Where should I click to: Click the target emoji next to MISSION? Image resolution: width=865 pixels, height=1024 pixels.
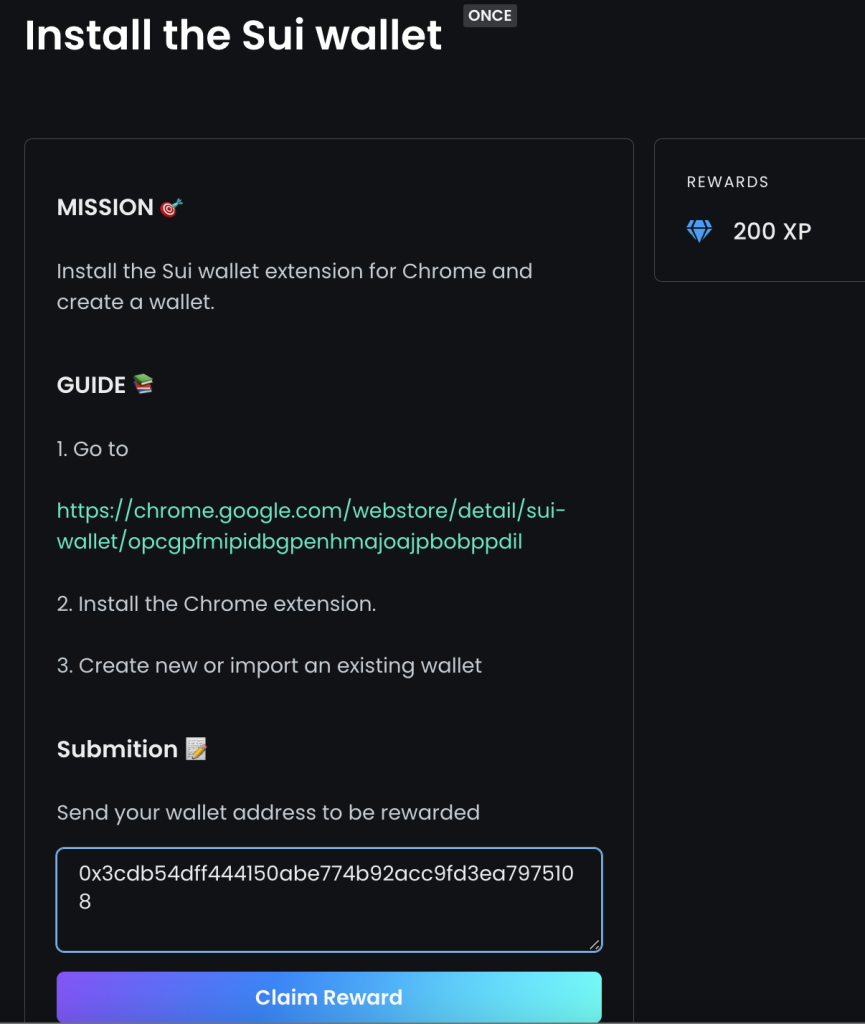(172, 208)
